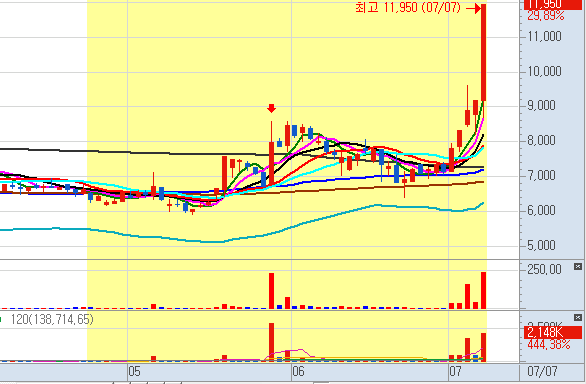The width and height of the screenshot is (586, 384).
Task: Click the 29,89% change rate text
Action: click(546, 15)
